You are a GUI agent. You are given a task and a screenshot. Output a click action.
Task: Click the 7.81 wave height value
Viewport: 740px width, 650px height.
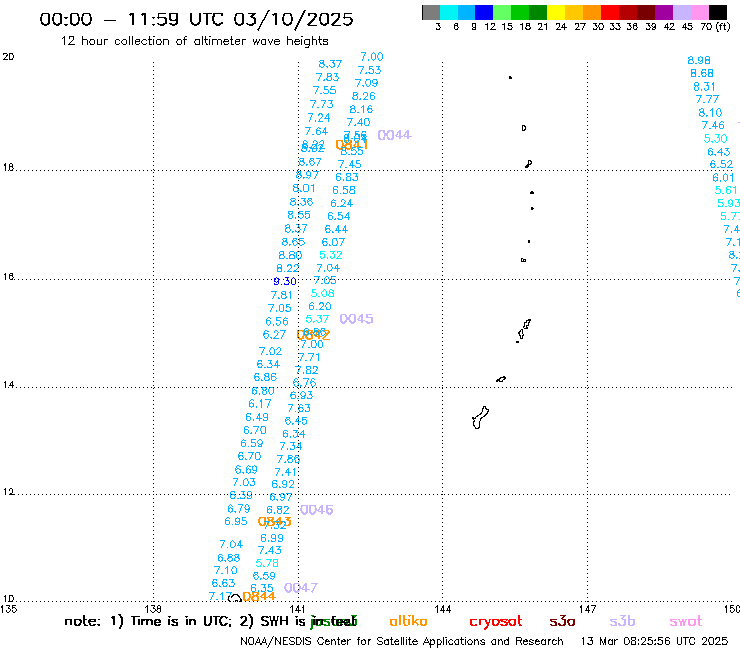pos(282,295)
